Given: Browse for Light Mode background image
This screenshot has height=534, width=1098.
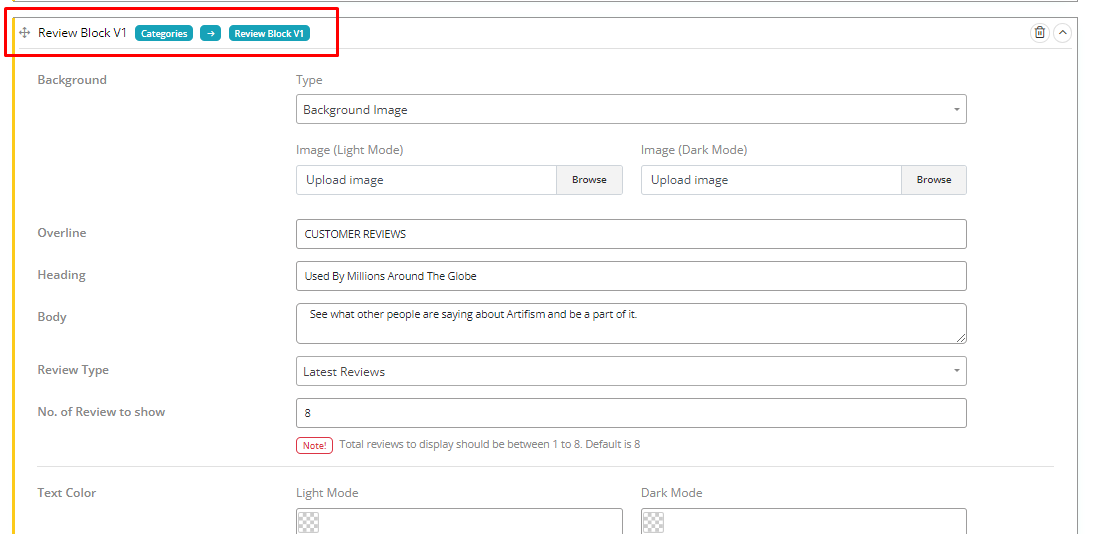Looking at the screenshot, I should pos(589,180).
